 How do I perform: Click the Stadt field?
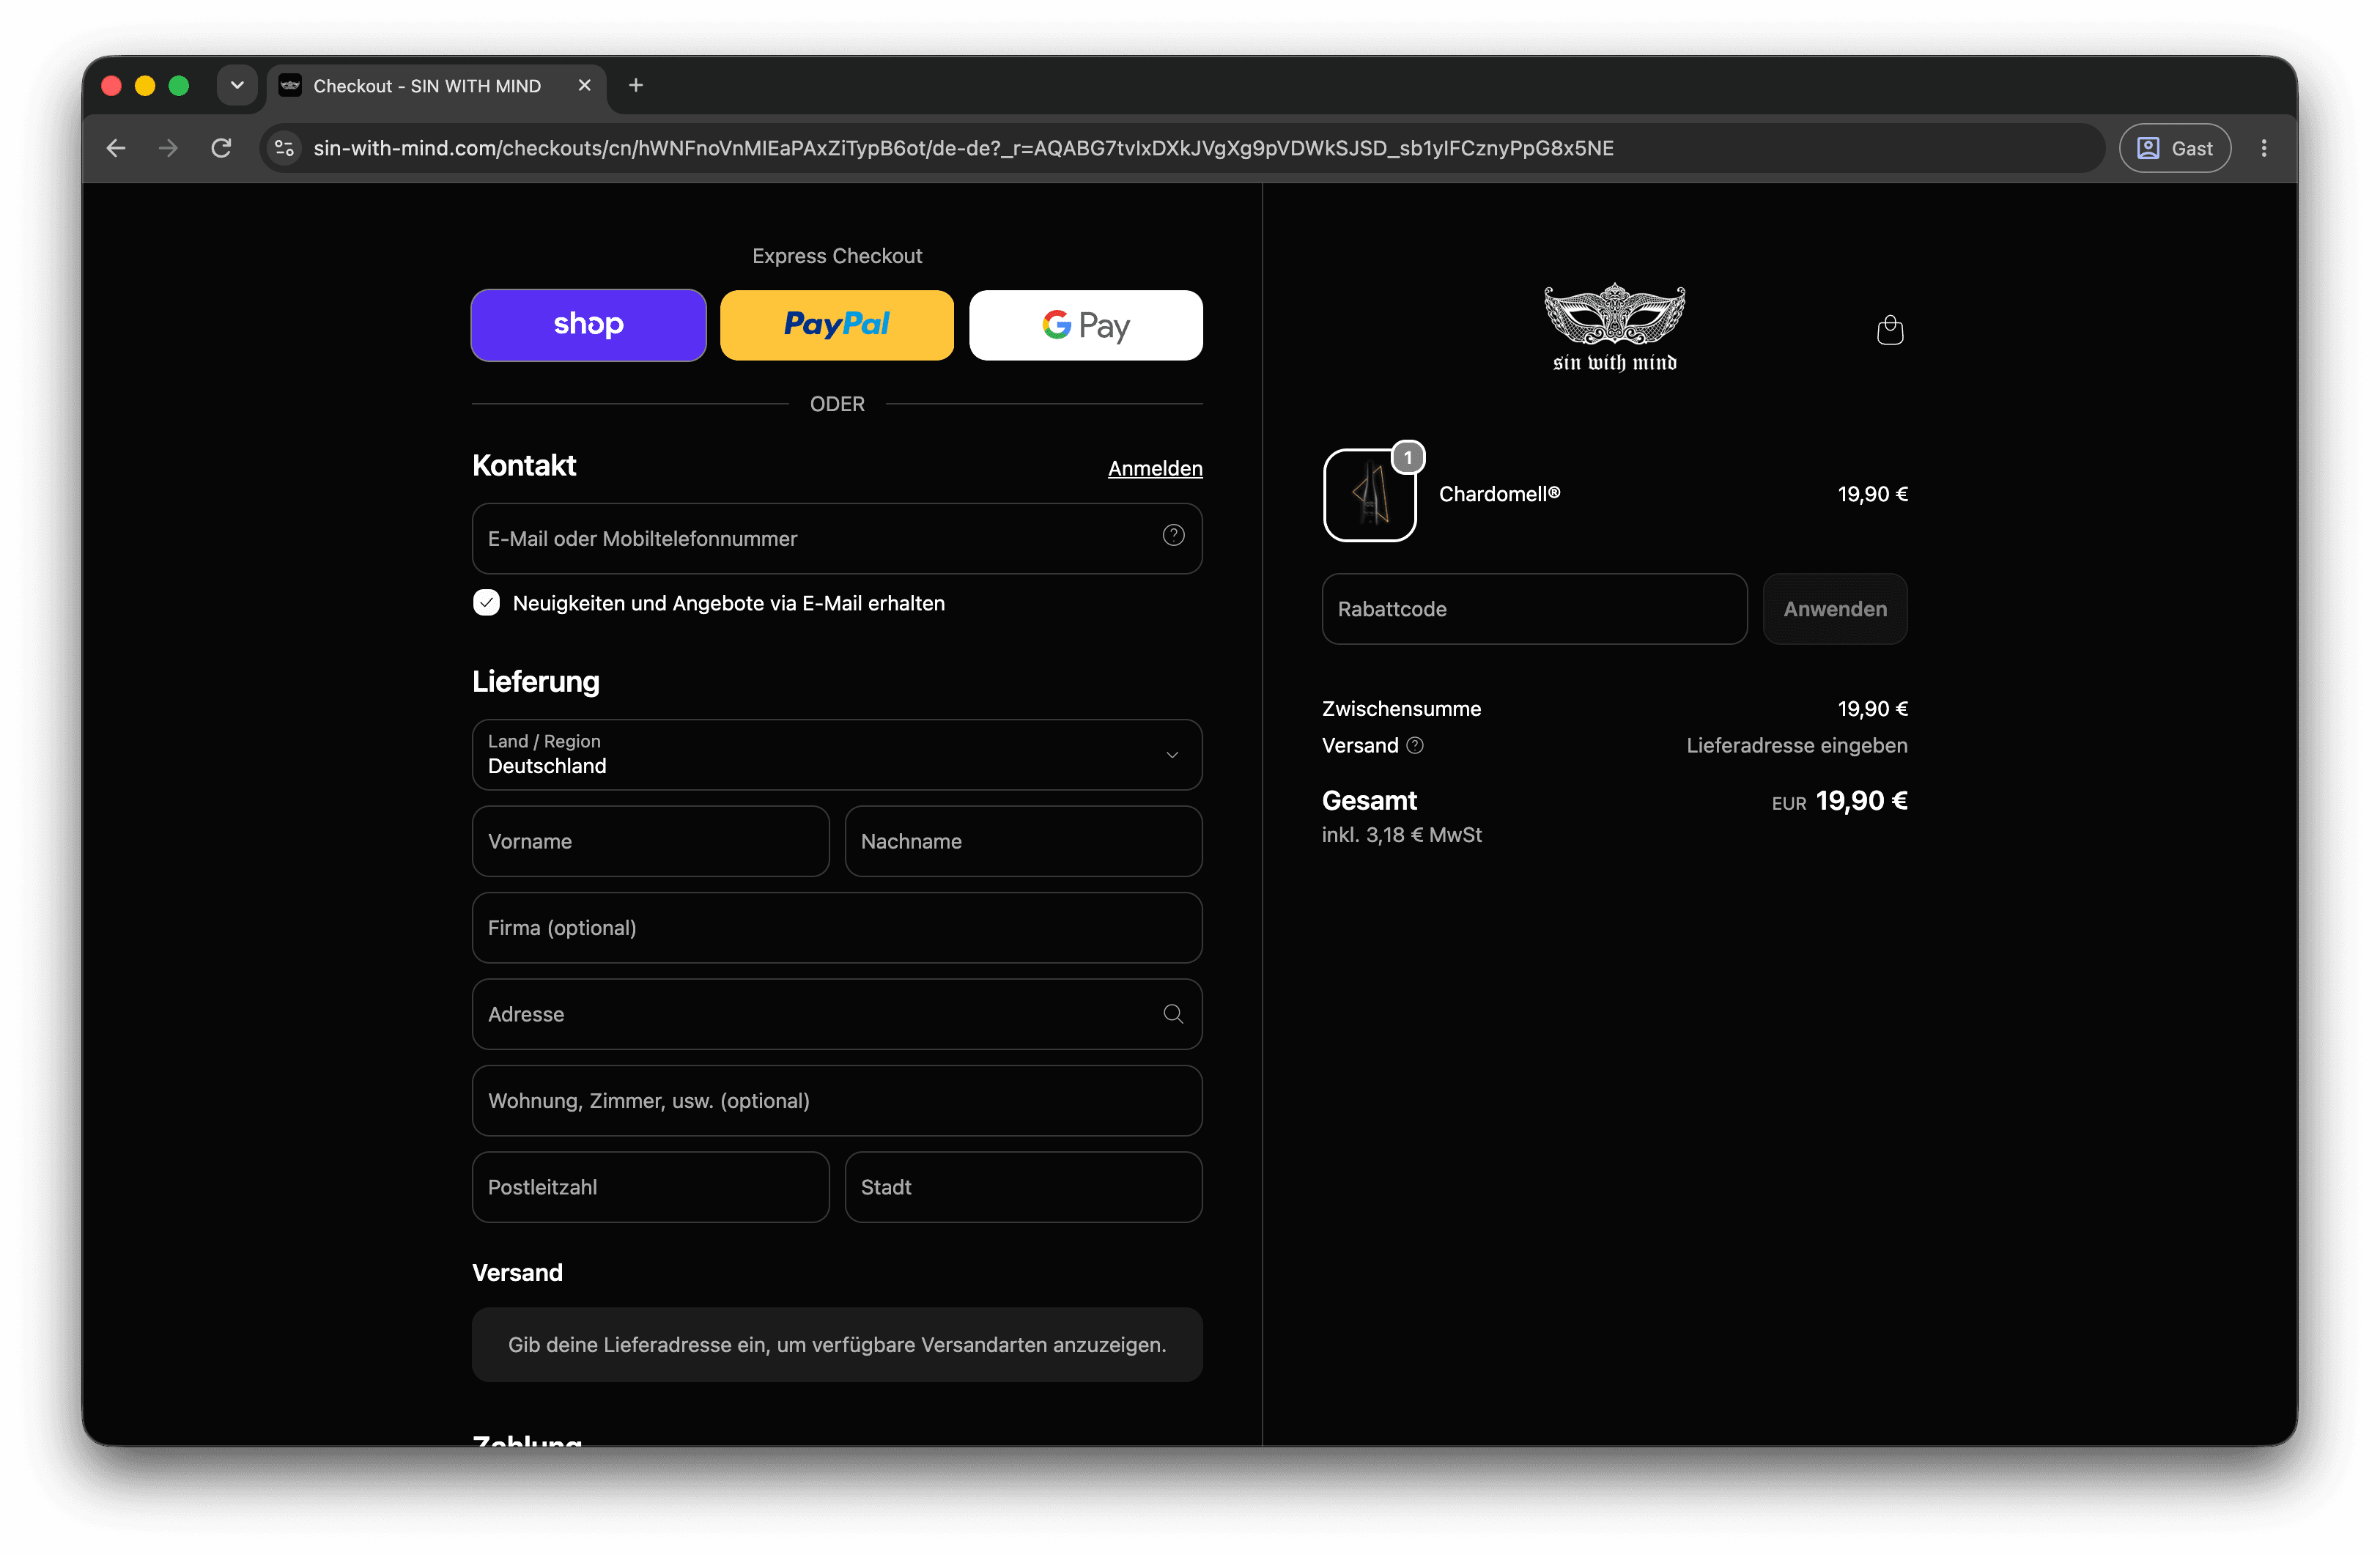click(x=1023, y=1187)
